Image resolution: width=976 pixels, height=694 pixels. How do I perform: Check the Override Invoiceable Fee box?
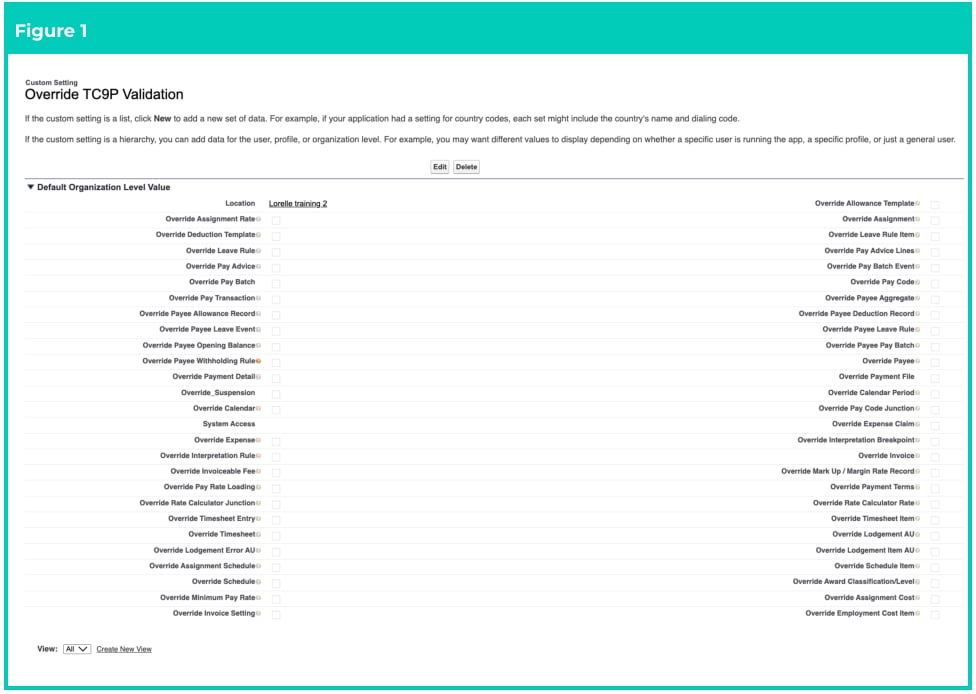click(276, 472)
